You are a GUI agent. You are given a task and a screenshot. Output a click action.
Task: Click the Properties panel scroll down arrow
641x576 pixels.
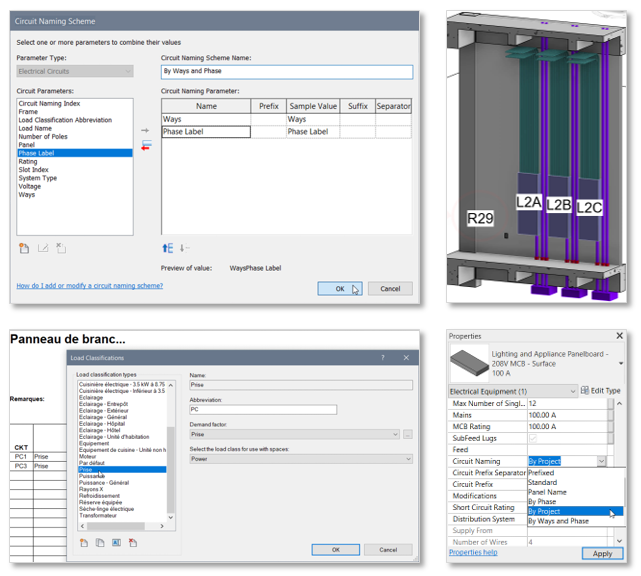tap(619, 541)
